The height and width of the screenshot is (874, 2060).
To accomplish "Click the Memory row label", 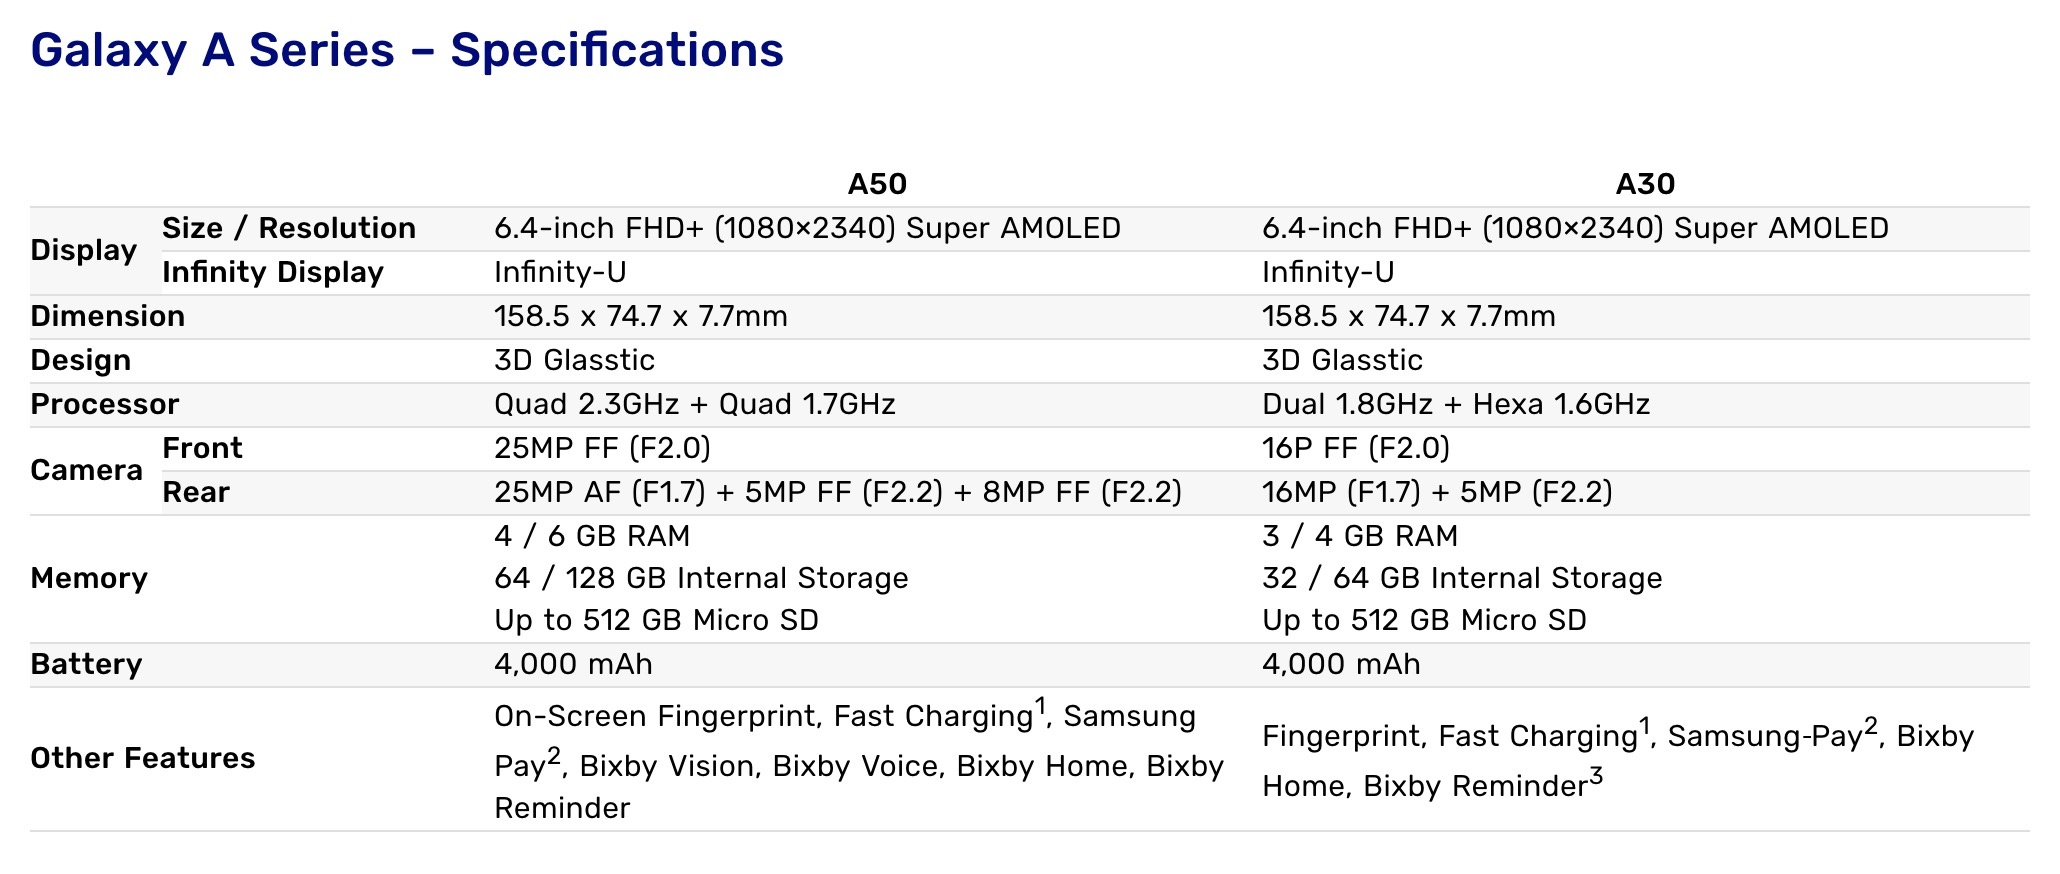I will tap(89, 578).
